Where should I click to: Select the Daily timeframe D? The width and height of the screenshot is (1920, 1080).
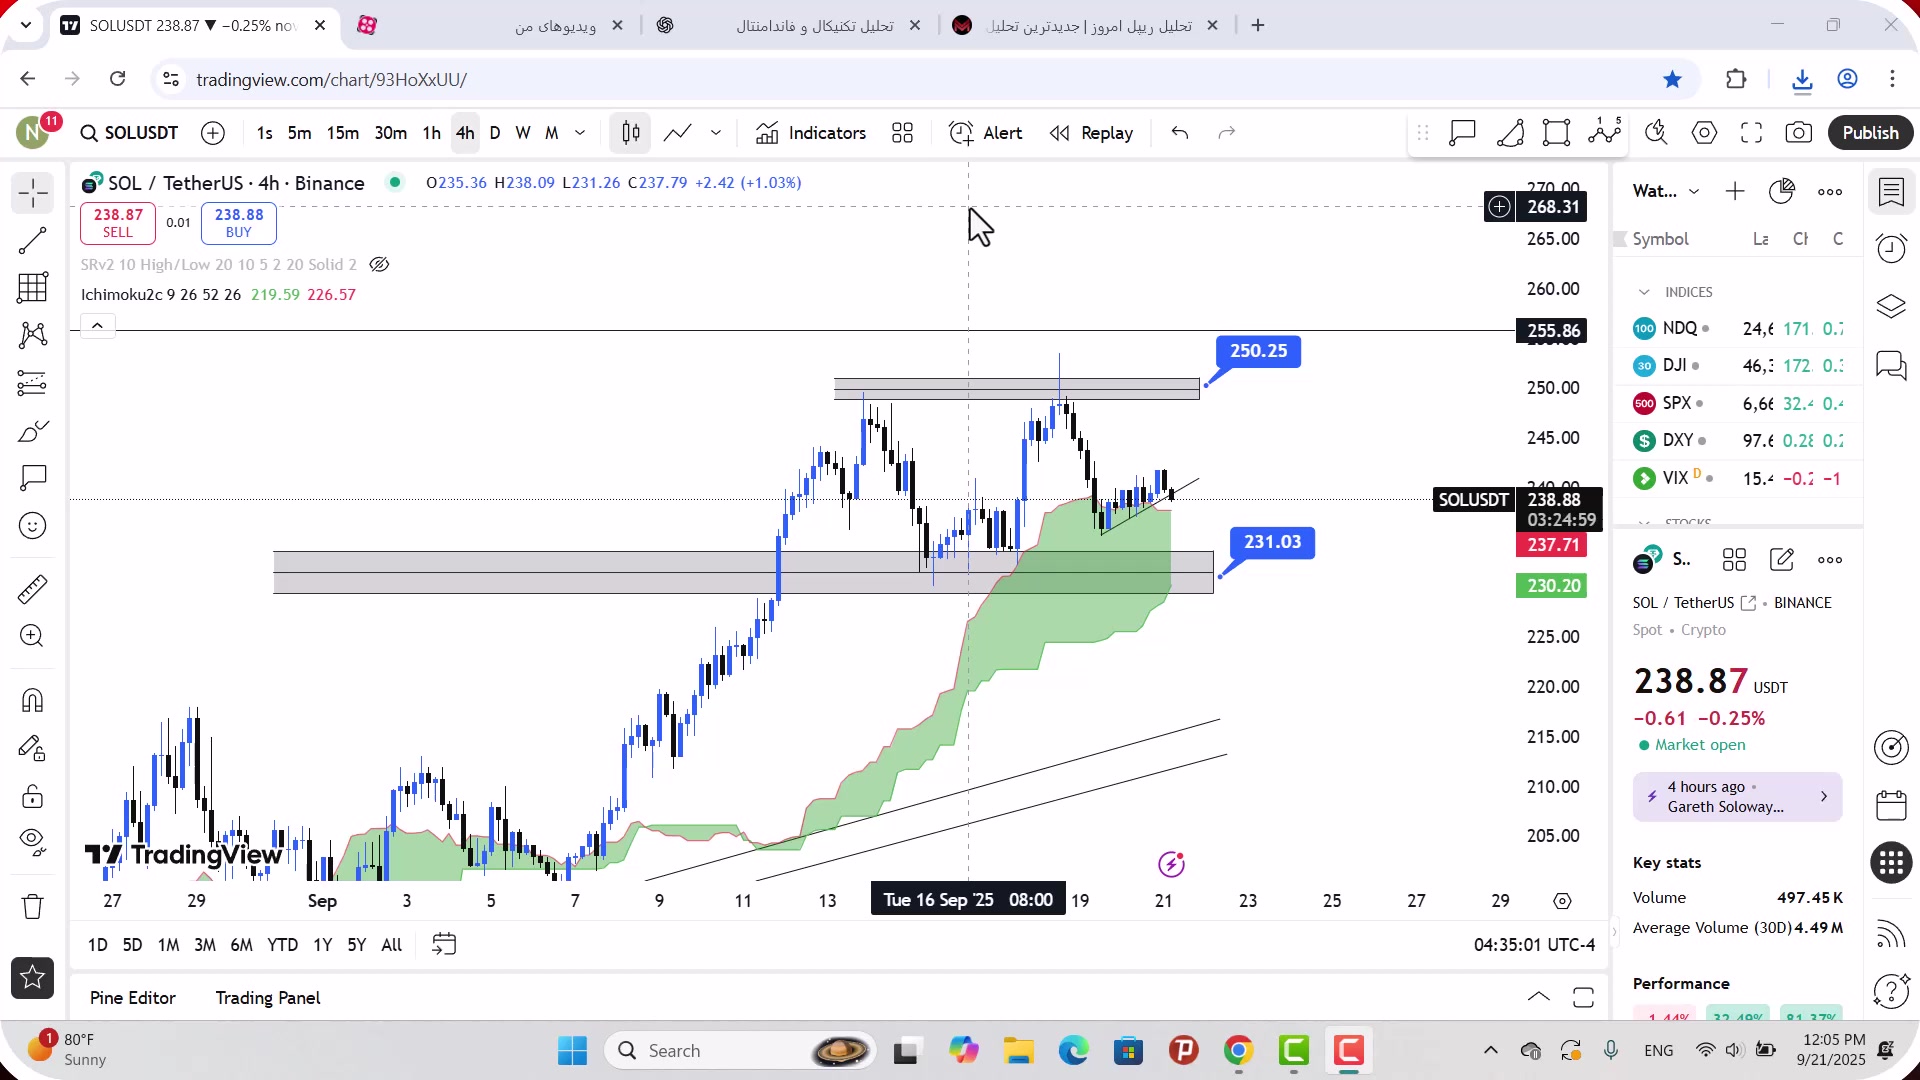(x=494, y=133)
